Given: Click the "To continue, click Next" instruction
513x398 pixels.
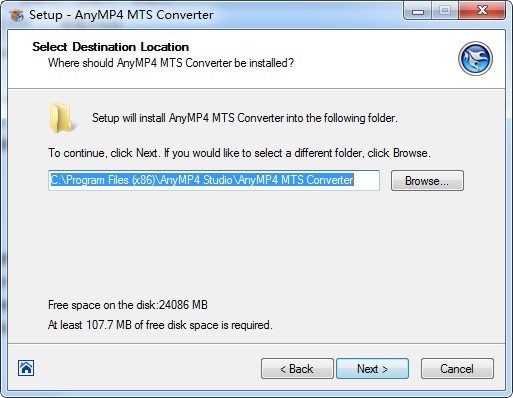Looking at the screenshot, I should [x=239, y=153].
